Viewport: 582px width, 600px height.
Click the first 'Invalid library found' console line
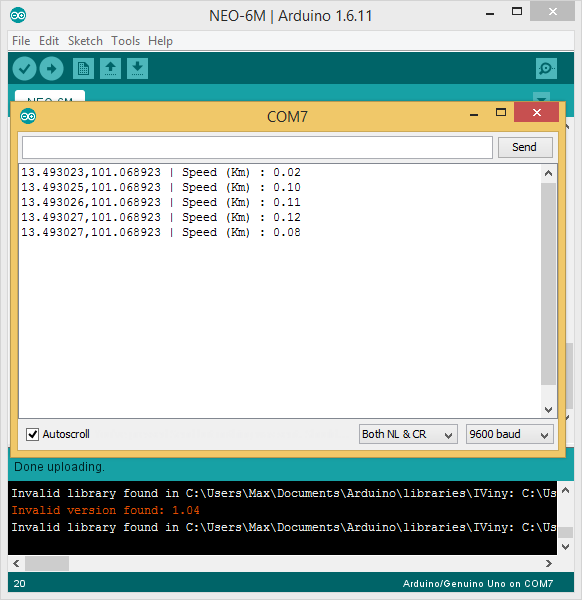point(284,493)
